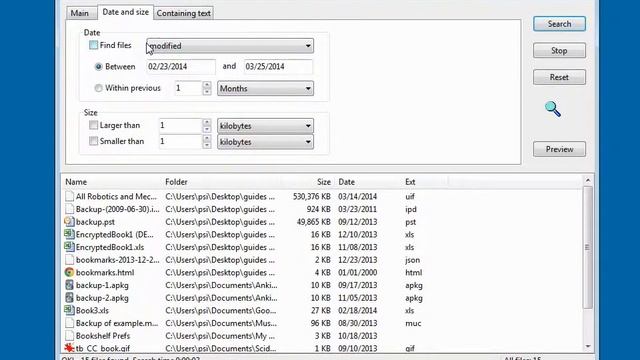Screen dimensions: 640x360
Task: Click the EncryptedBook1.xls Excel icon
Action: point(69,247)
